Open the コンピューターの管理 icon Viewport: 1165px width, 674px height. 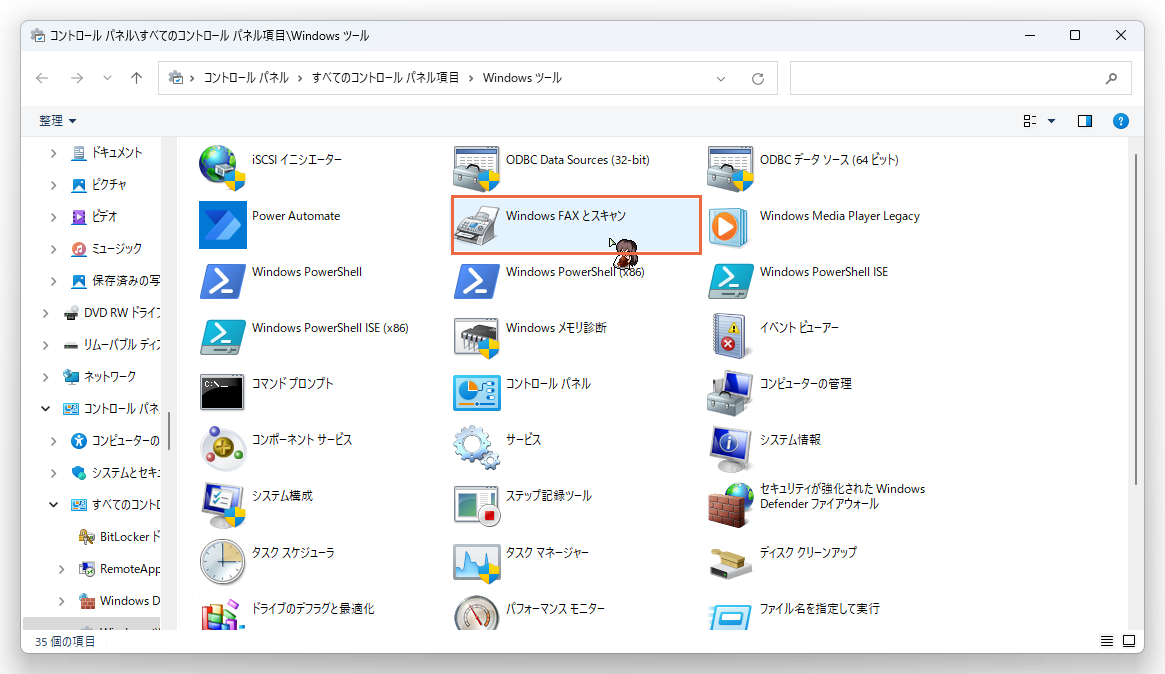click(730, 392)
